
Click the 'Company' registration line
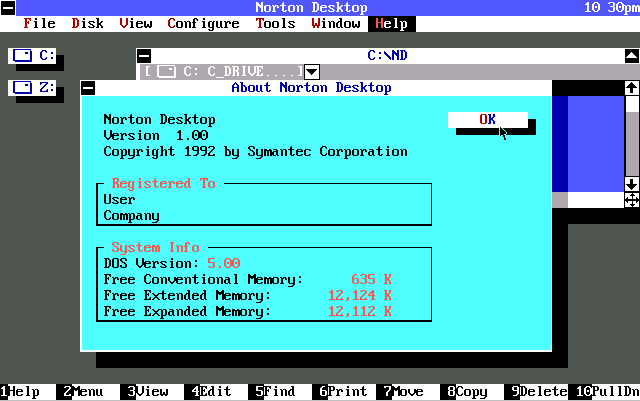coord(131,216)
